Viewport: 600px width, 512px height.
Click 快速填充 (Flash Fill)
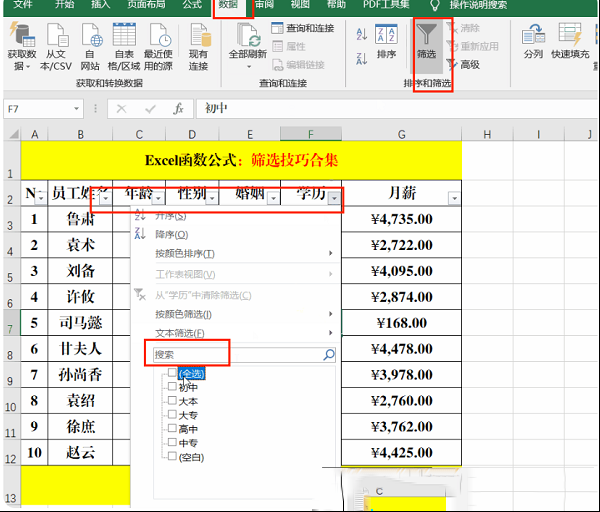[x=570, y=41]
